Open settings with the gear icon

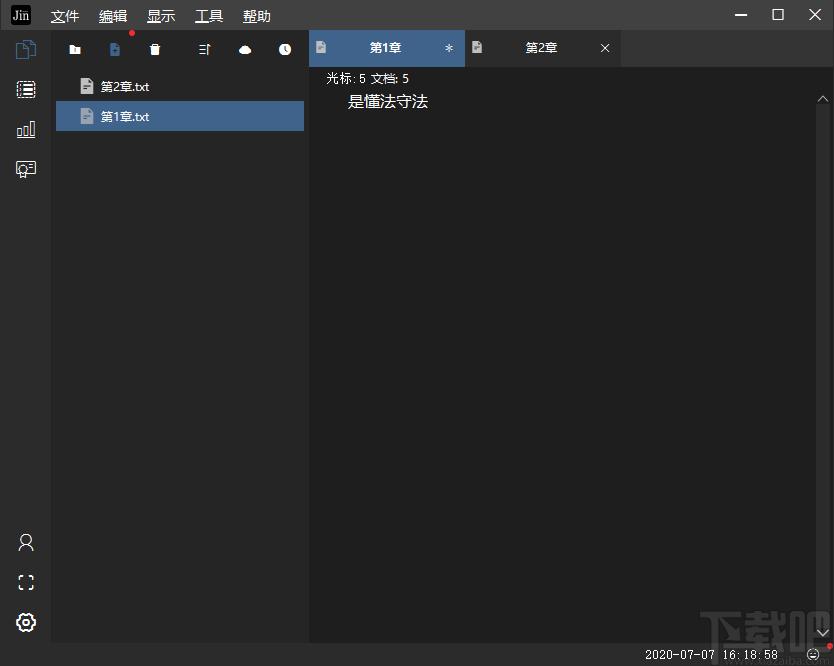(x=25, y=622)
